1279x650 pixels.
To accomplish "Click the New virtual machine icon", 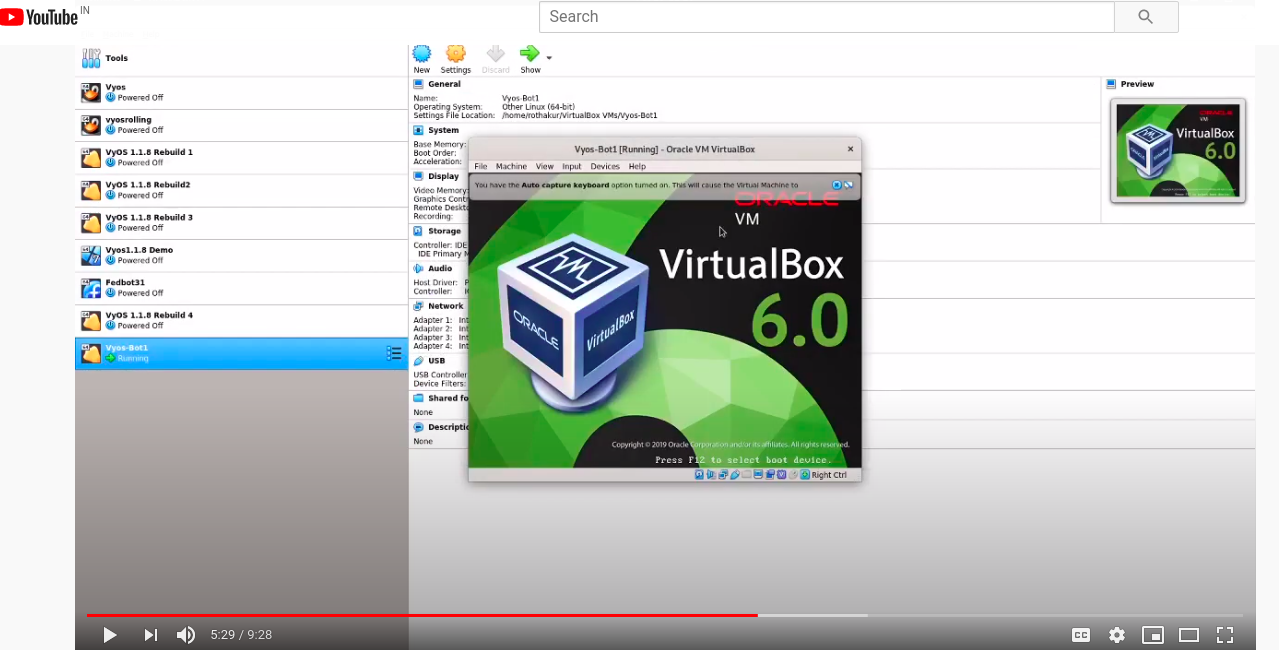I will point(422,55).
